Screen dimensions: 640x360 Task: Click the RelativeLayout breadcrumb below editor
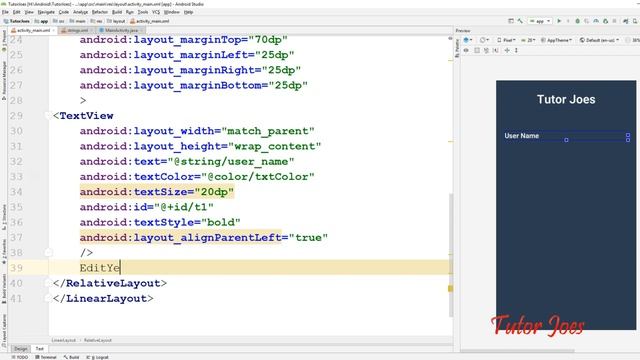click(98, 340)
